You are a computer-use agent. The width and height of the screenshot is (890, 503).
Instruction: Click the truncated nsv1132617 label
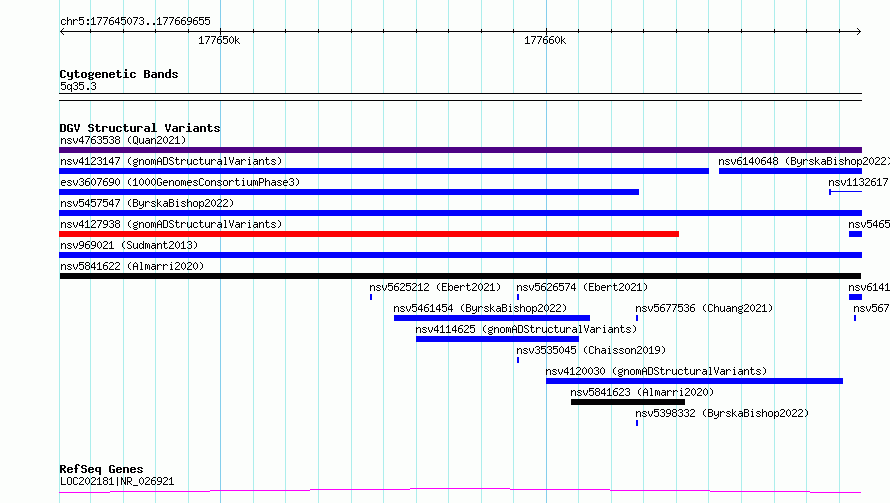(x=858, y=182)
